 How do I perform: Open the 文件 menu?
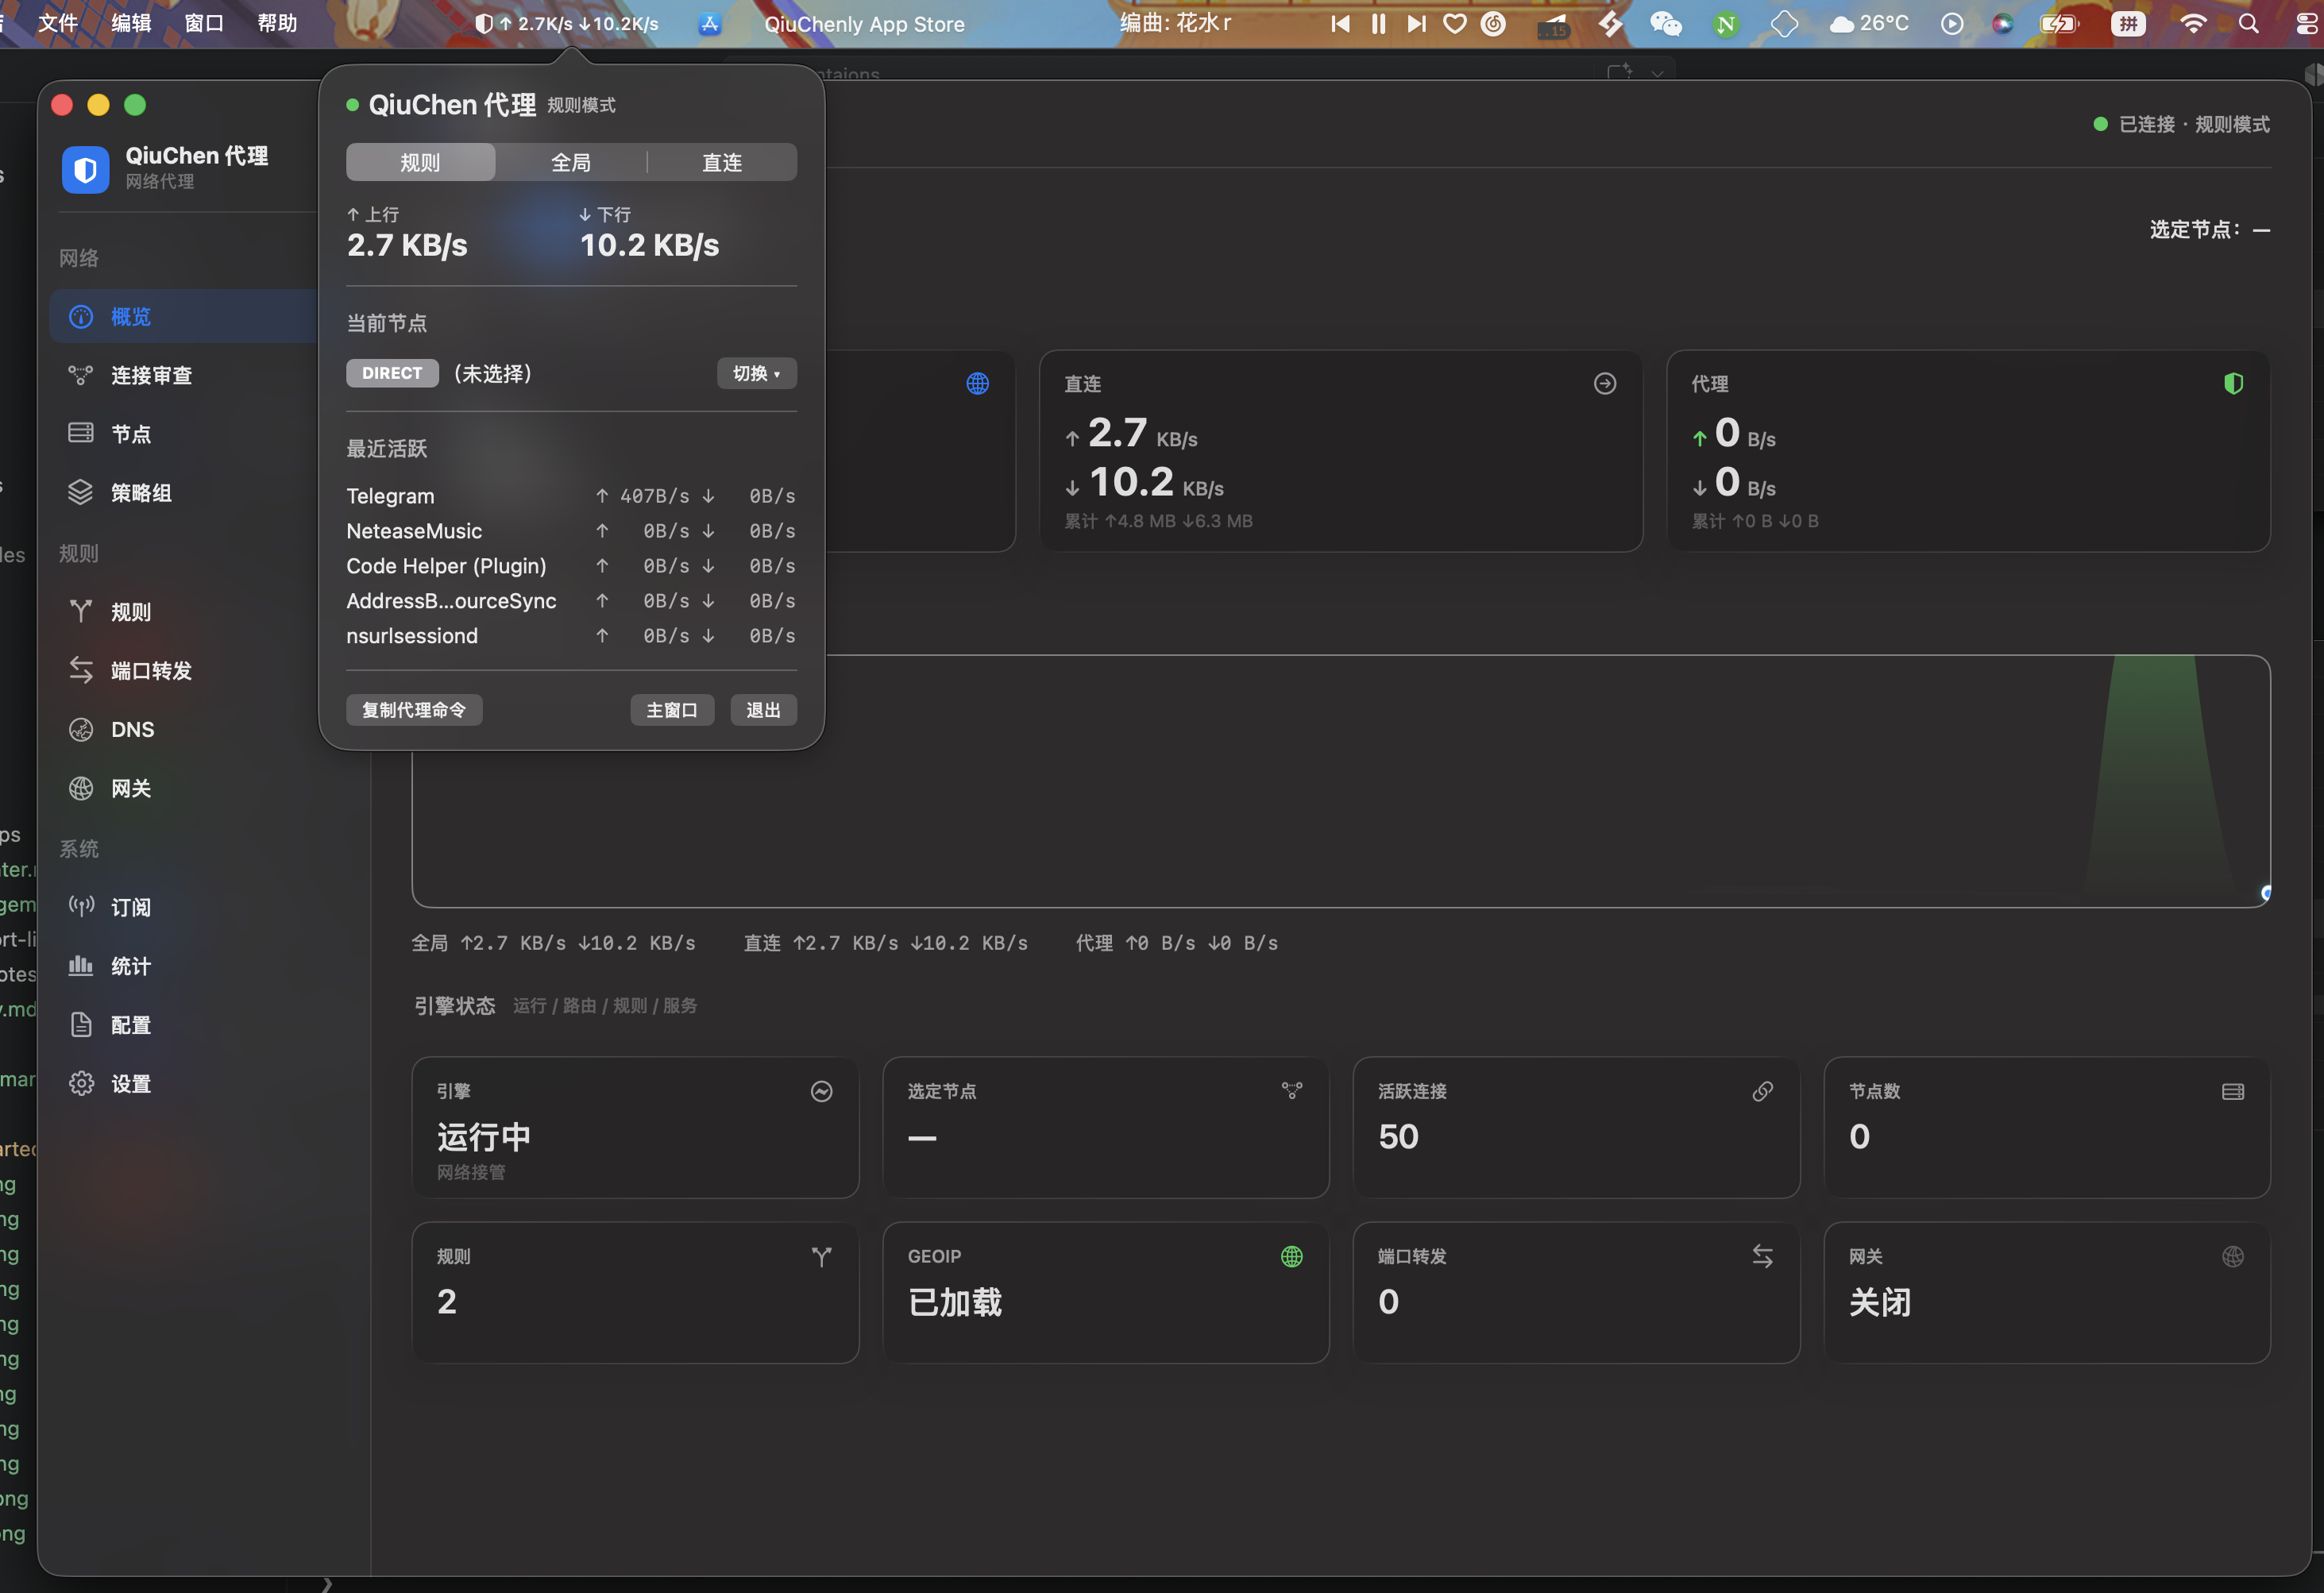coord(57,23)
